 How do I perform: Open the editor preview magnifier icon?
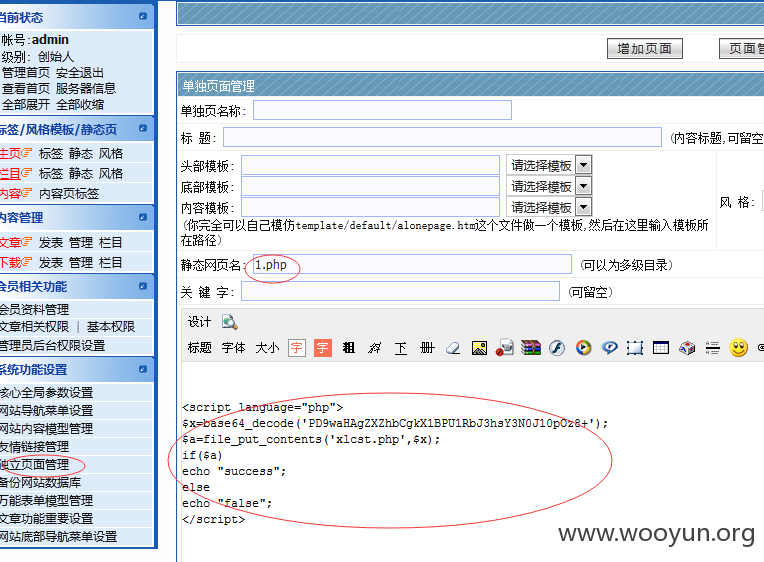229,322
